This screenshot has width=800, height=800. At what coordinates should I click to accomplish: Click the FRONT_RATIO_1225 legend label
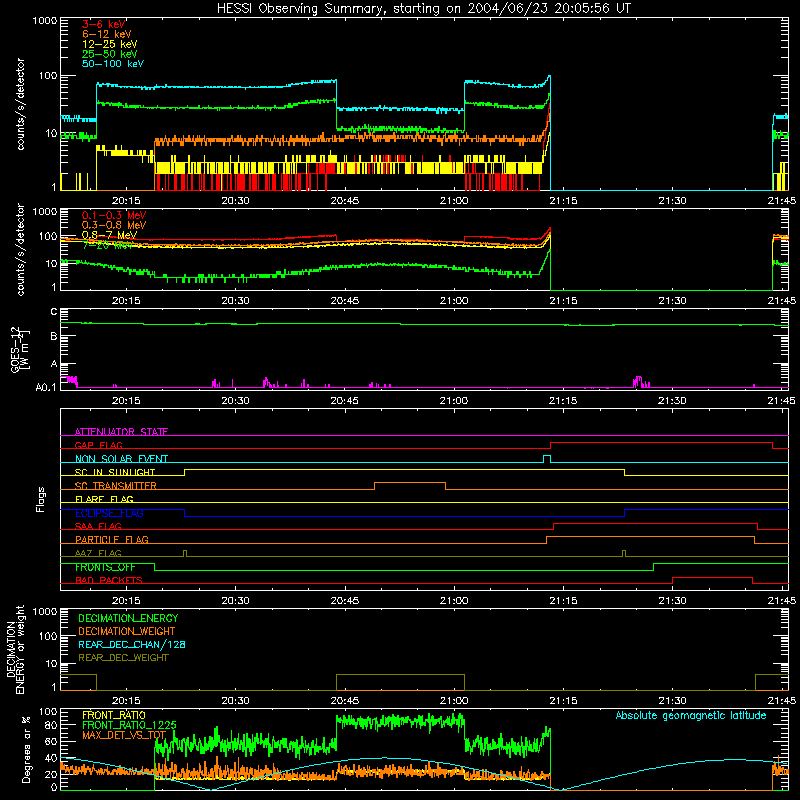pos(129,725)
